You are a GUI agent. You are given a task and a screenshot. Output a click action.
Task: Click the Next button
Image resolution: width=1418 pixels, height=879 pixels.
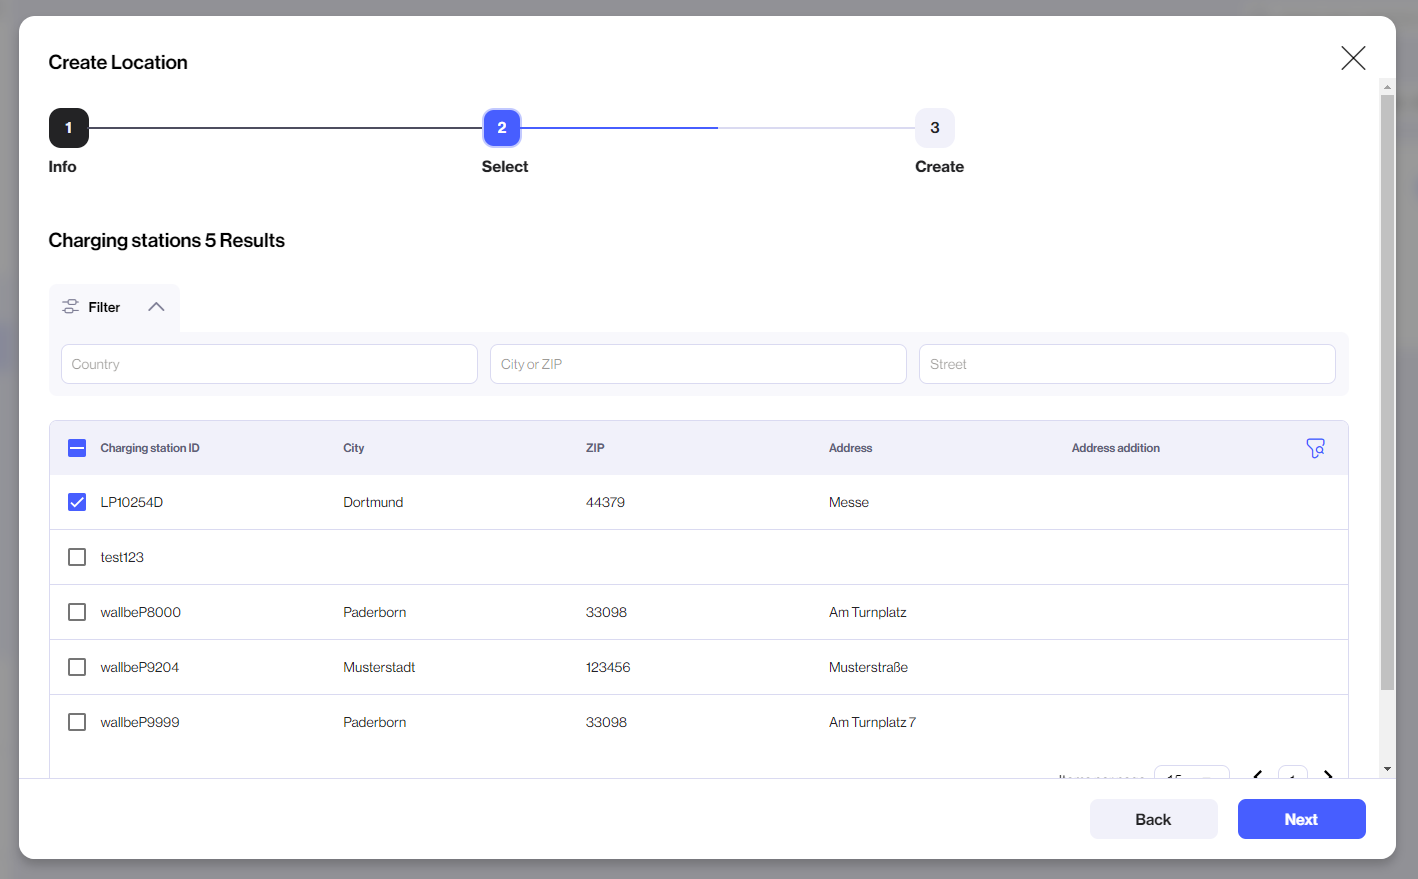(x=1301, y=819)
